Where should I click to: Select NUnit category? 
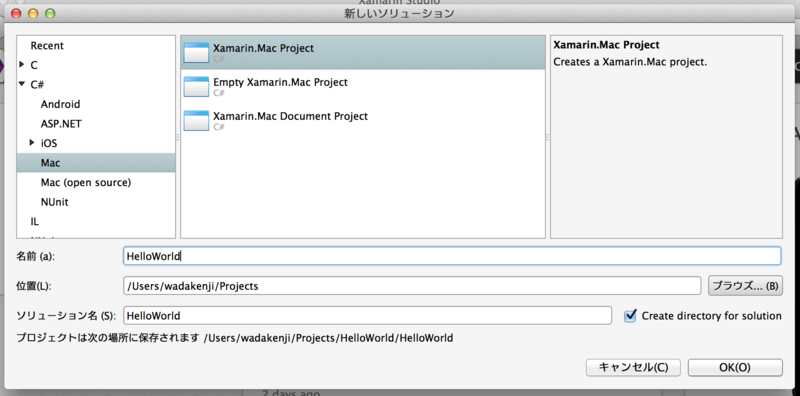55,202
